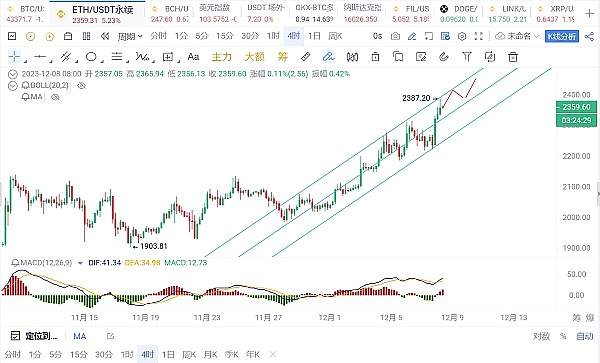Open the 周期 period dropdown
The image size is (600, 363).
(x=130, y=36)
